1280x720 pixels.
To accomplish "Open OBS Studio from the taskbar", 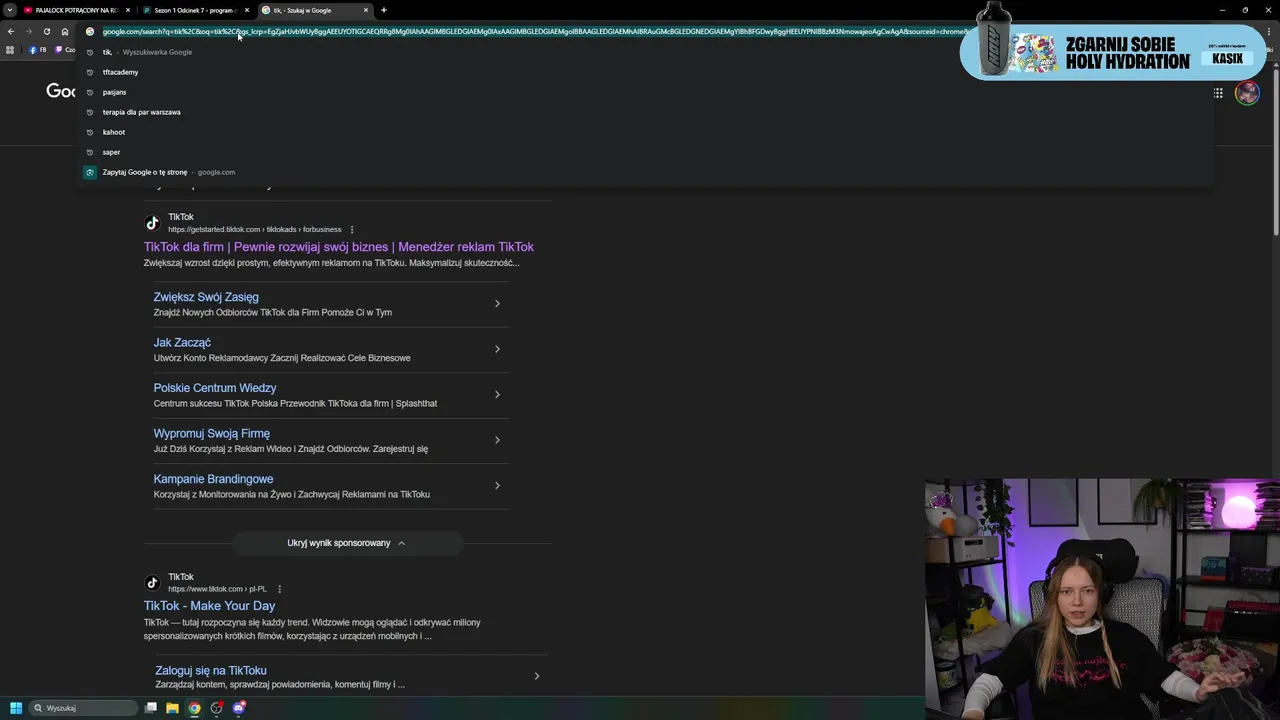I will click(x=216, y=708).
